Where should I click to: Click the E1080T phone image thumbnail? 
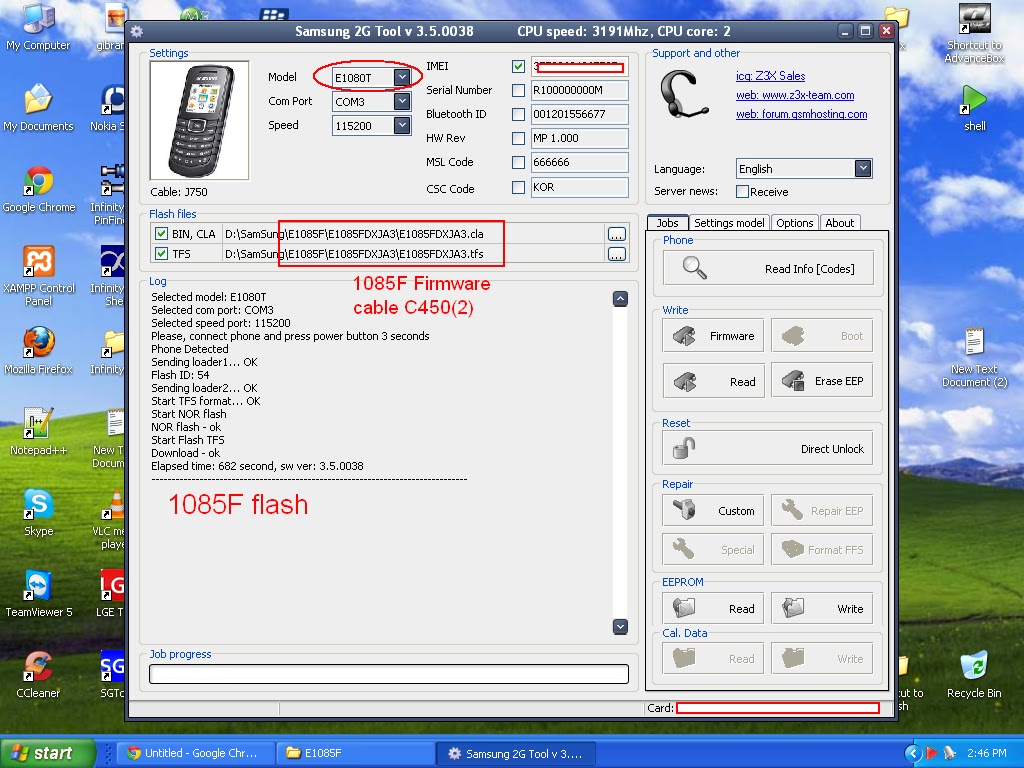pyautogui.click(x=199, y=121)
